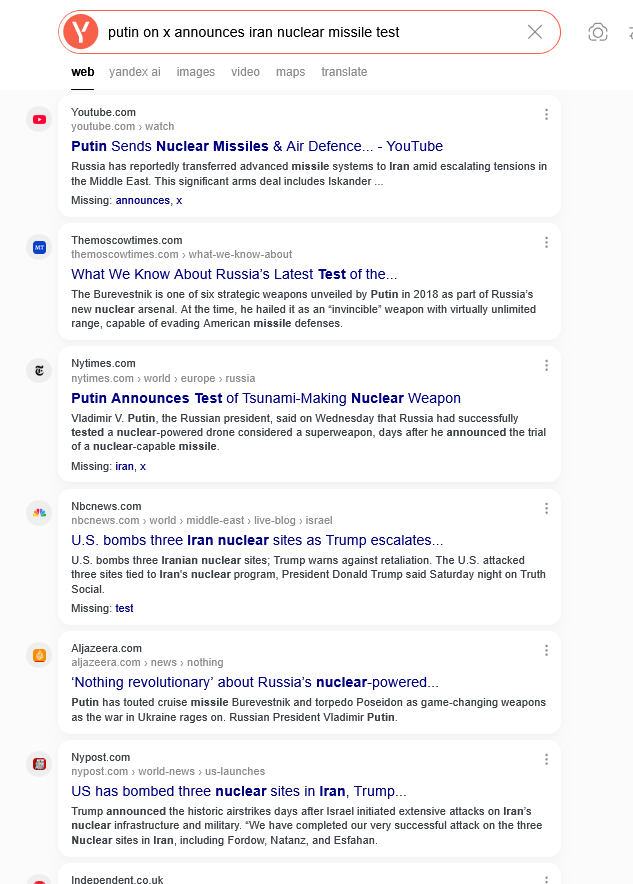Open camera image search icon
633x884 pixels.
click(x=598, y=32)
